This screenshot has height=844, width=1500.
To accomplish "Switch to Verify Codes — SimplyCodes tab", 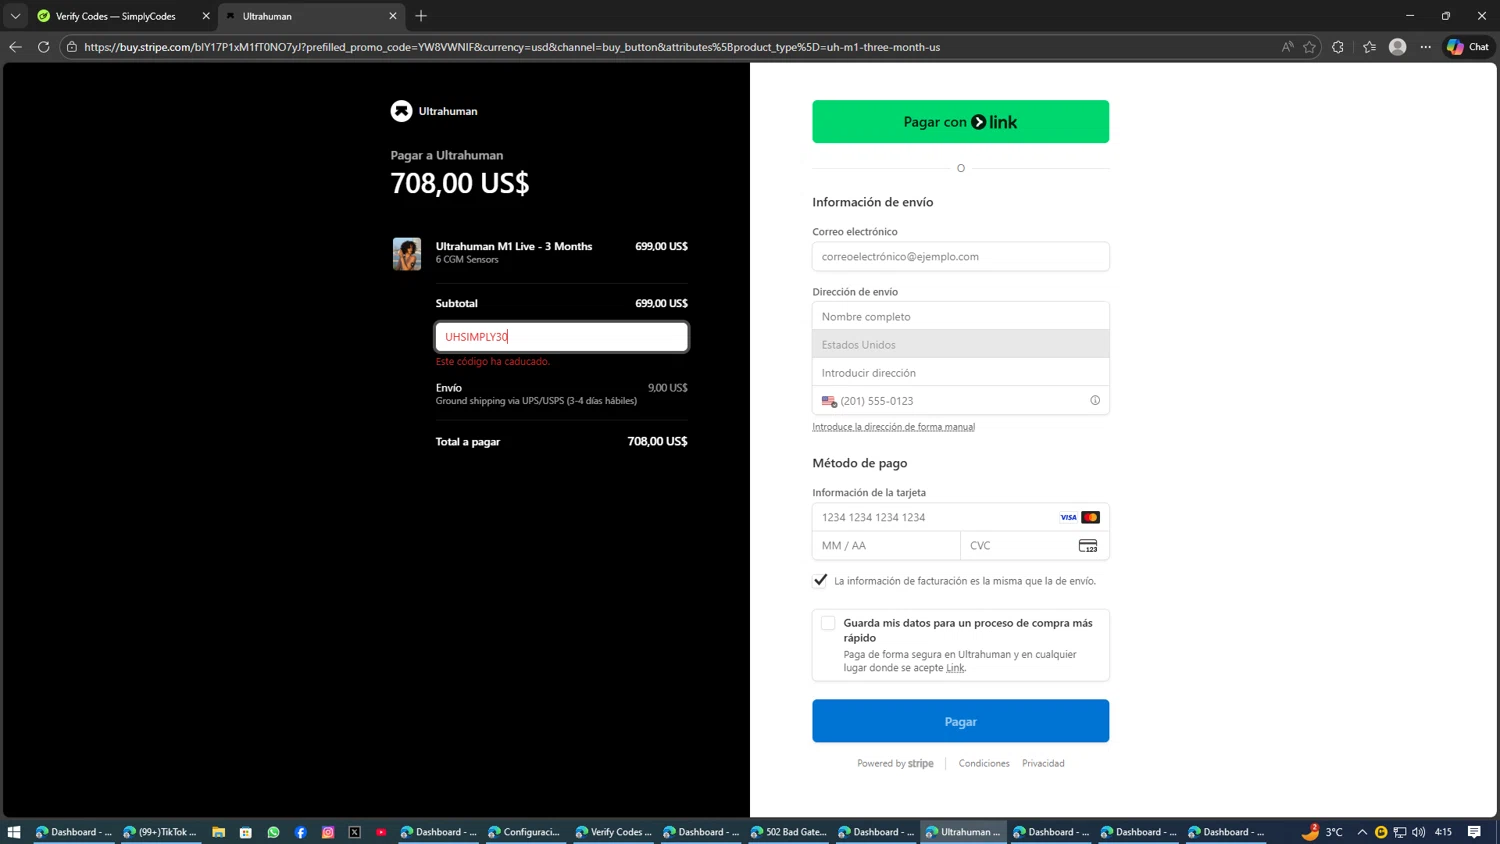I will coord(115,16).
